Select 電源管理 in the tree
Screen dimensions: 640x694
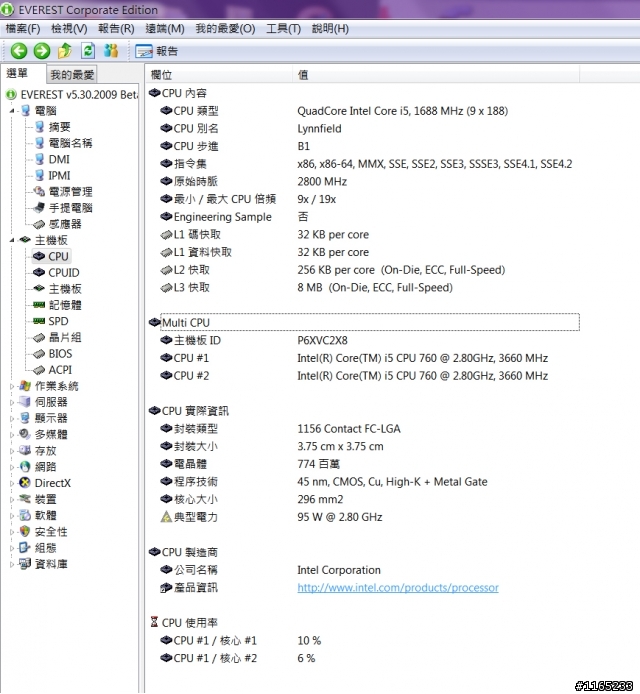point(70,192)
